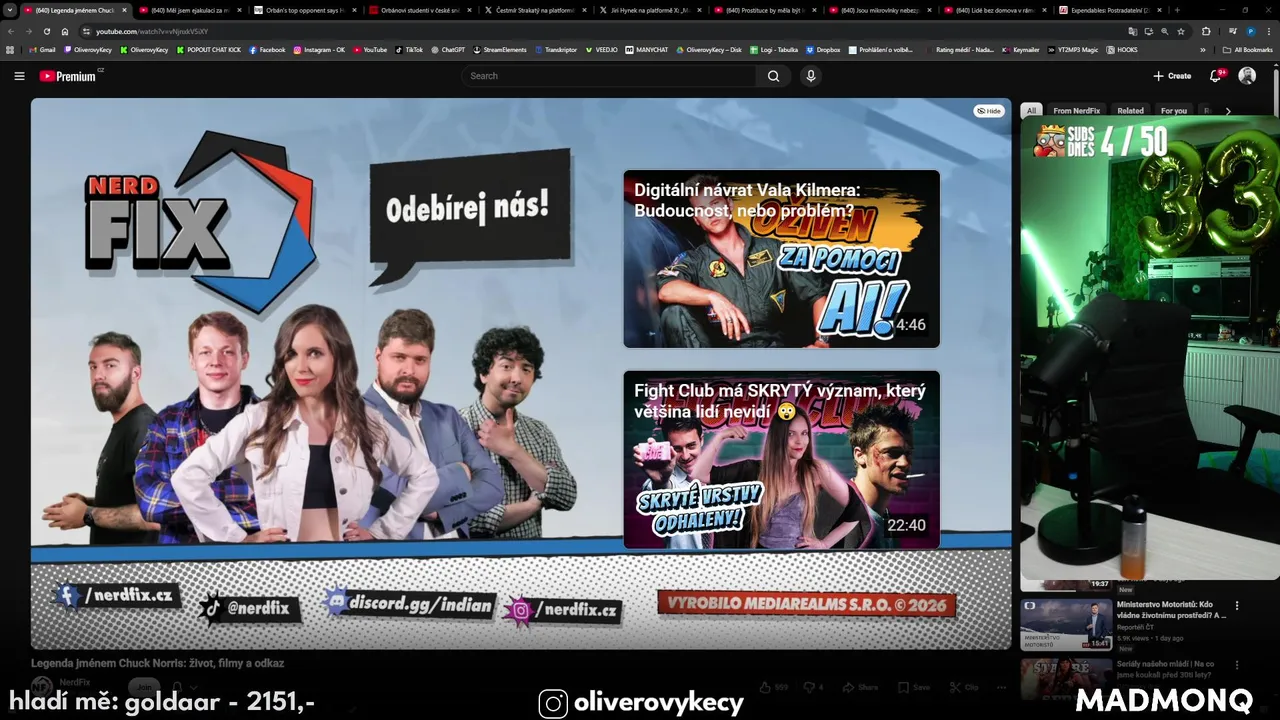The width and height of the screenshot is (1280, 720).
Task: Open Fight Club má SKRYTÝ význam video
Action: point(781,460)
